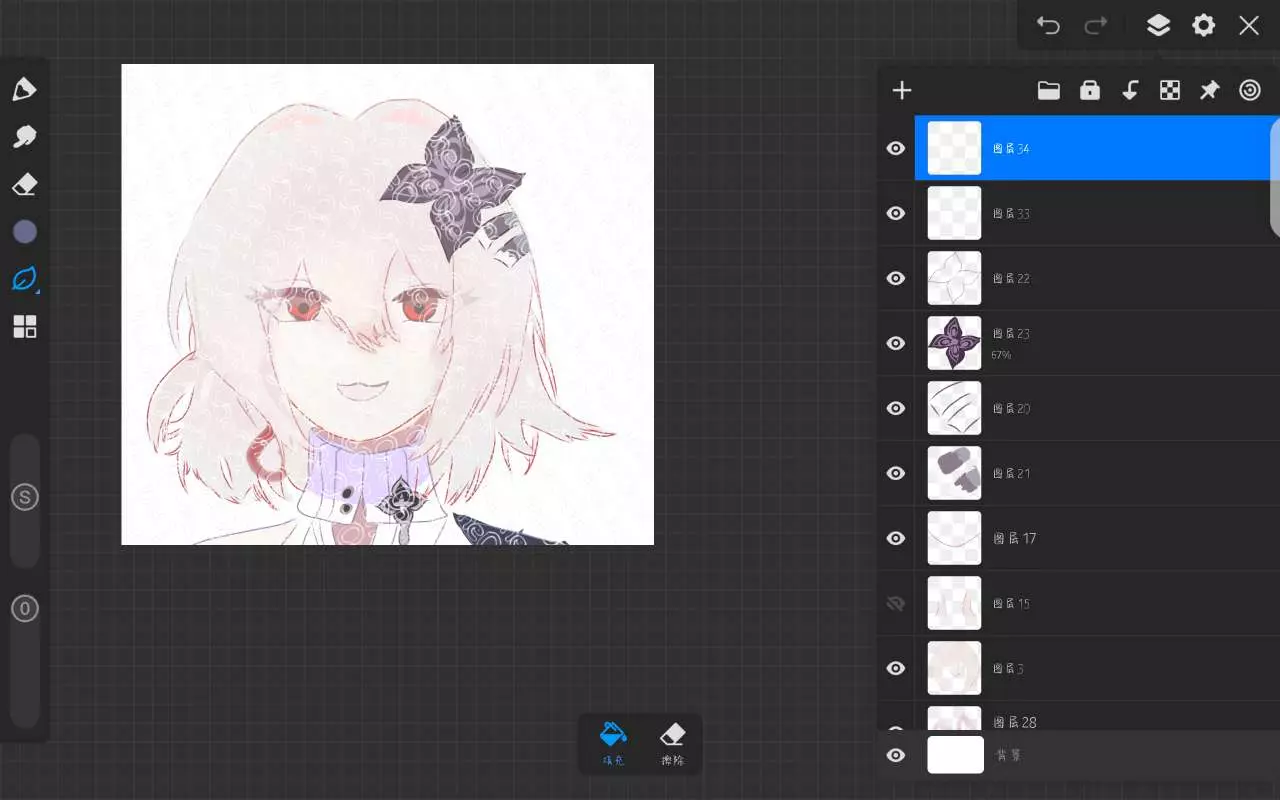This screenshot has height=800, width=1280.
Task: Select the smudge blend tool
Action: pos(24,137)
